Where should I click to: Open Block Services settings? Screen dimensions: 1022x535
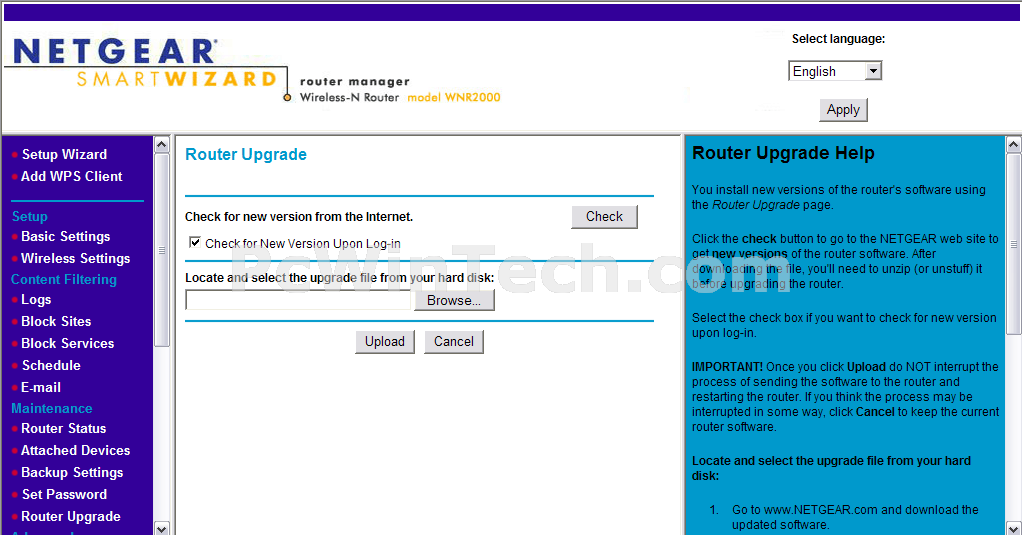pyautogui.click(x=67, y=343)
